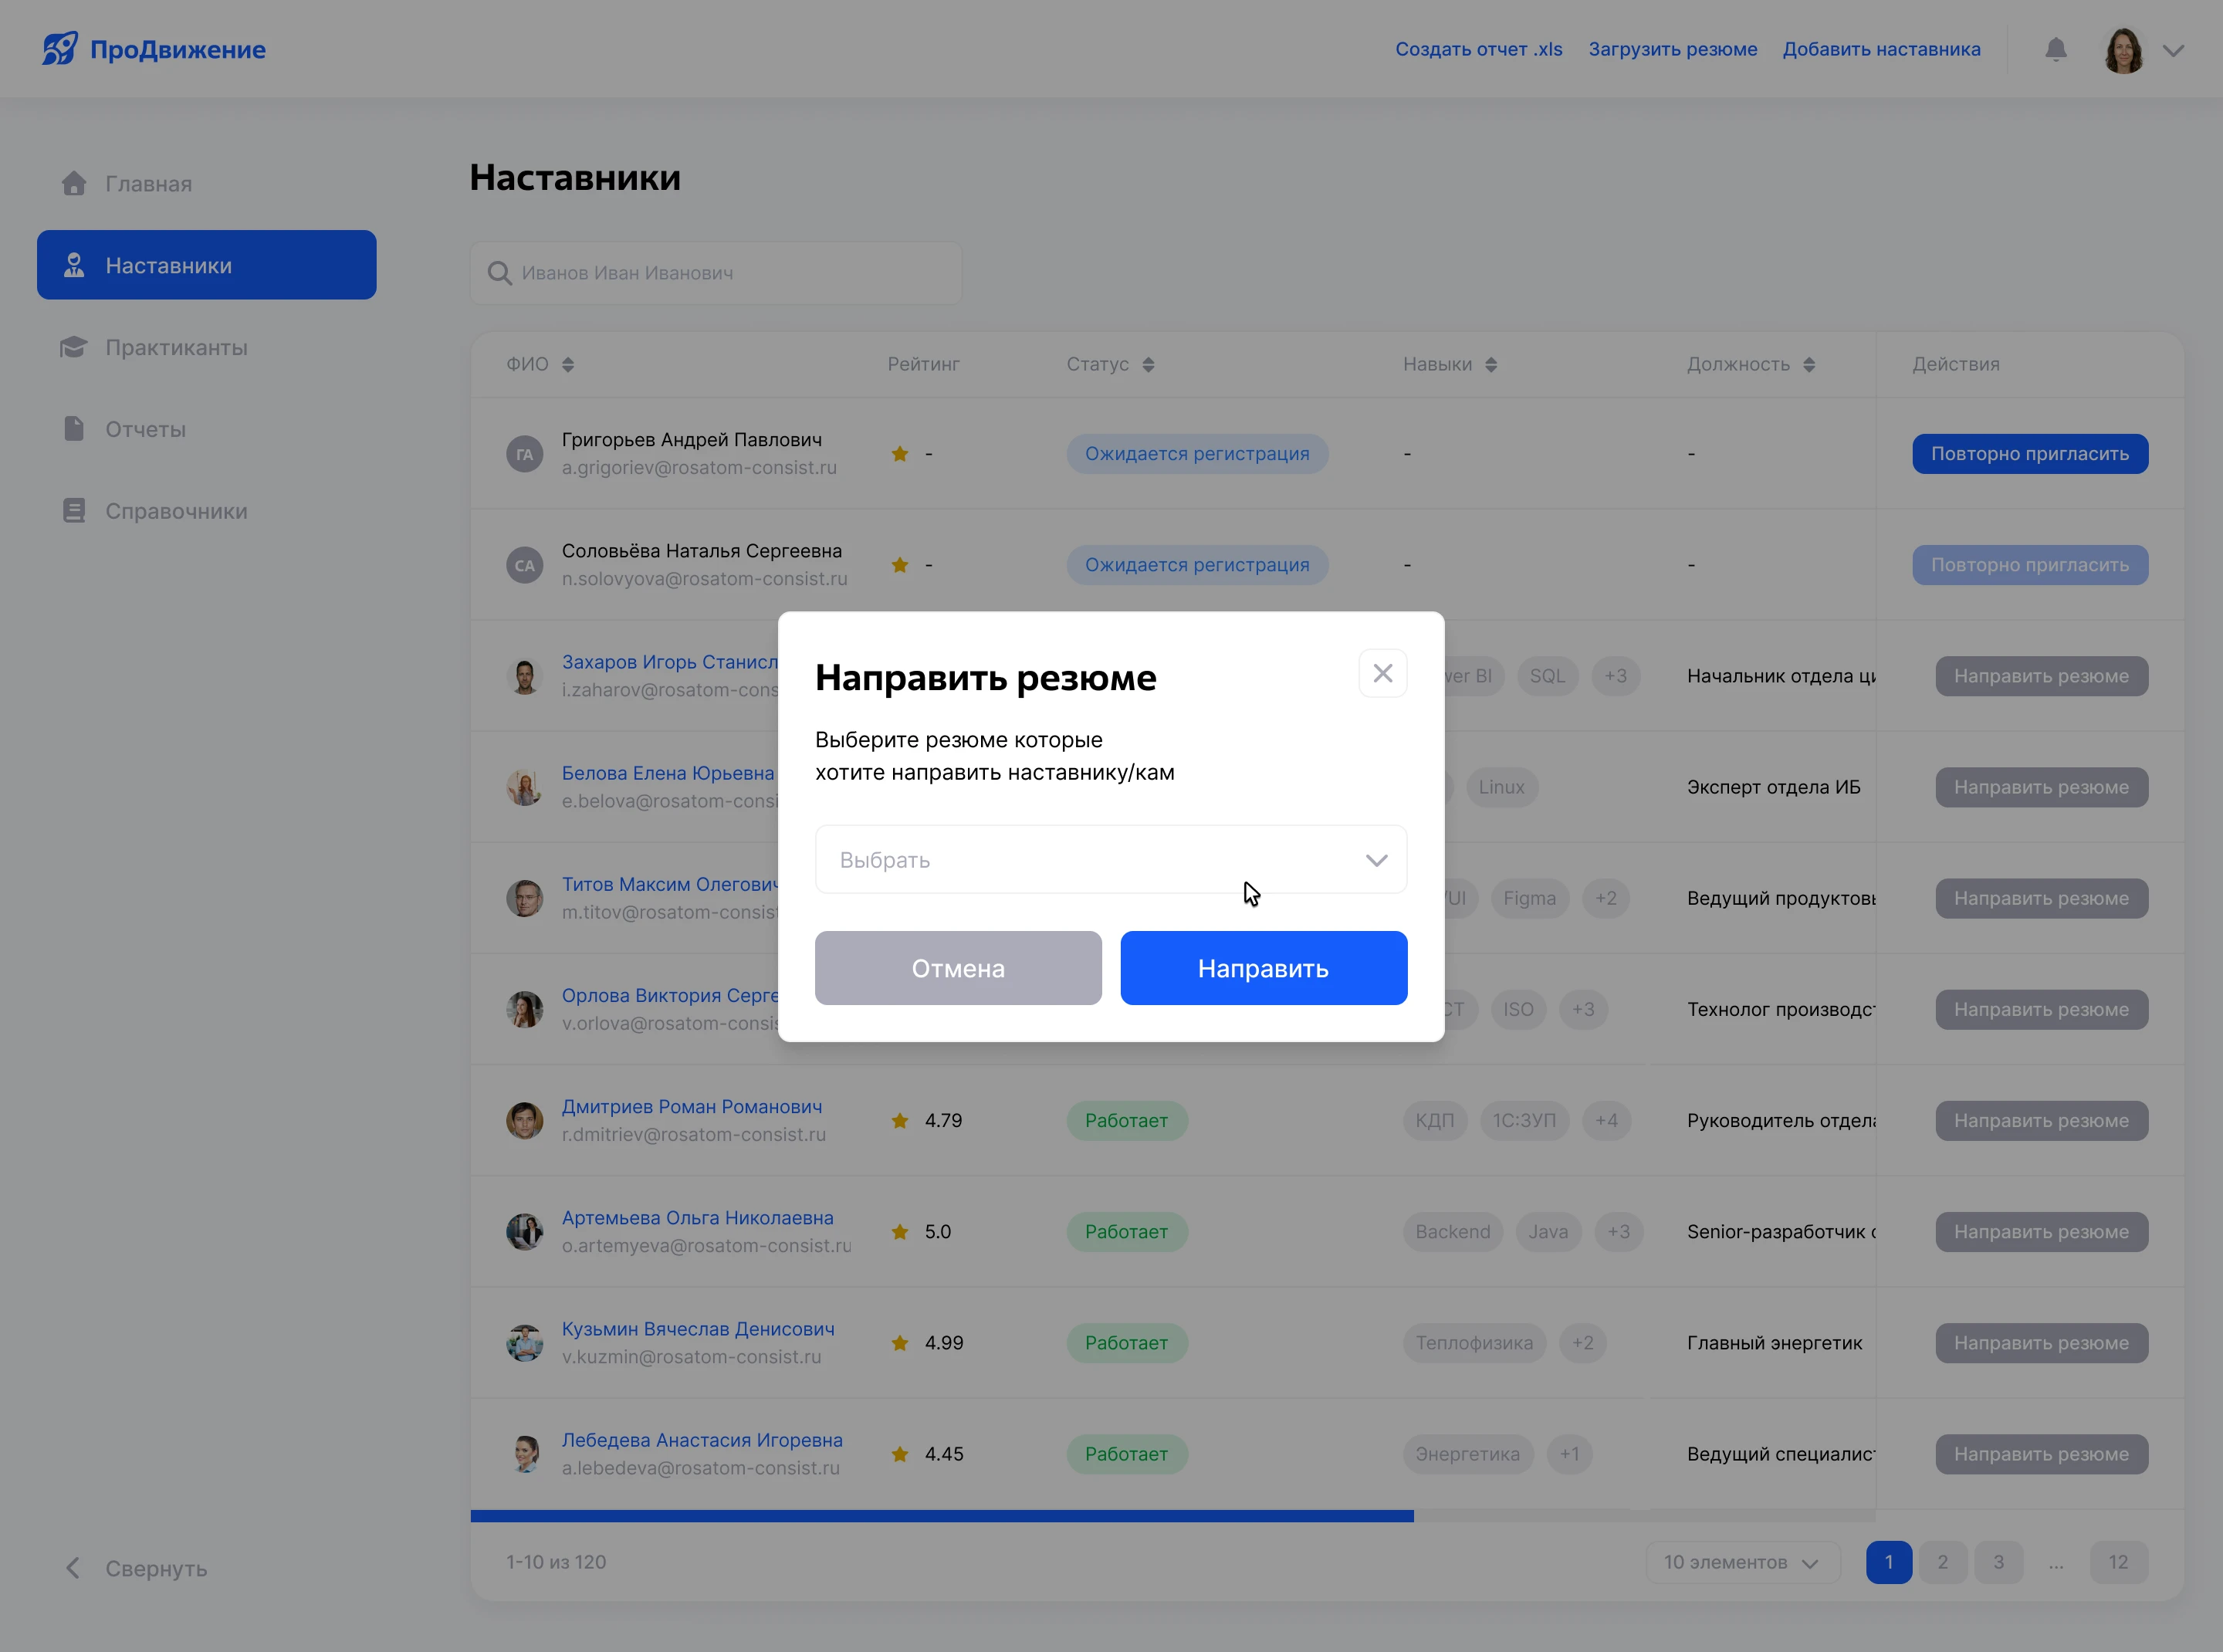Click the Практиканты graduation cap icon

(74, 347)
